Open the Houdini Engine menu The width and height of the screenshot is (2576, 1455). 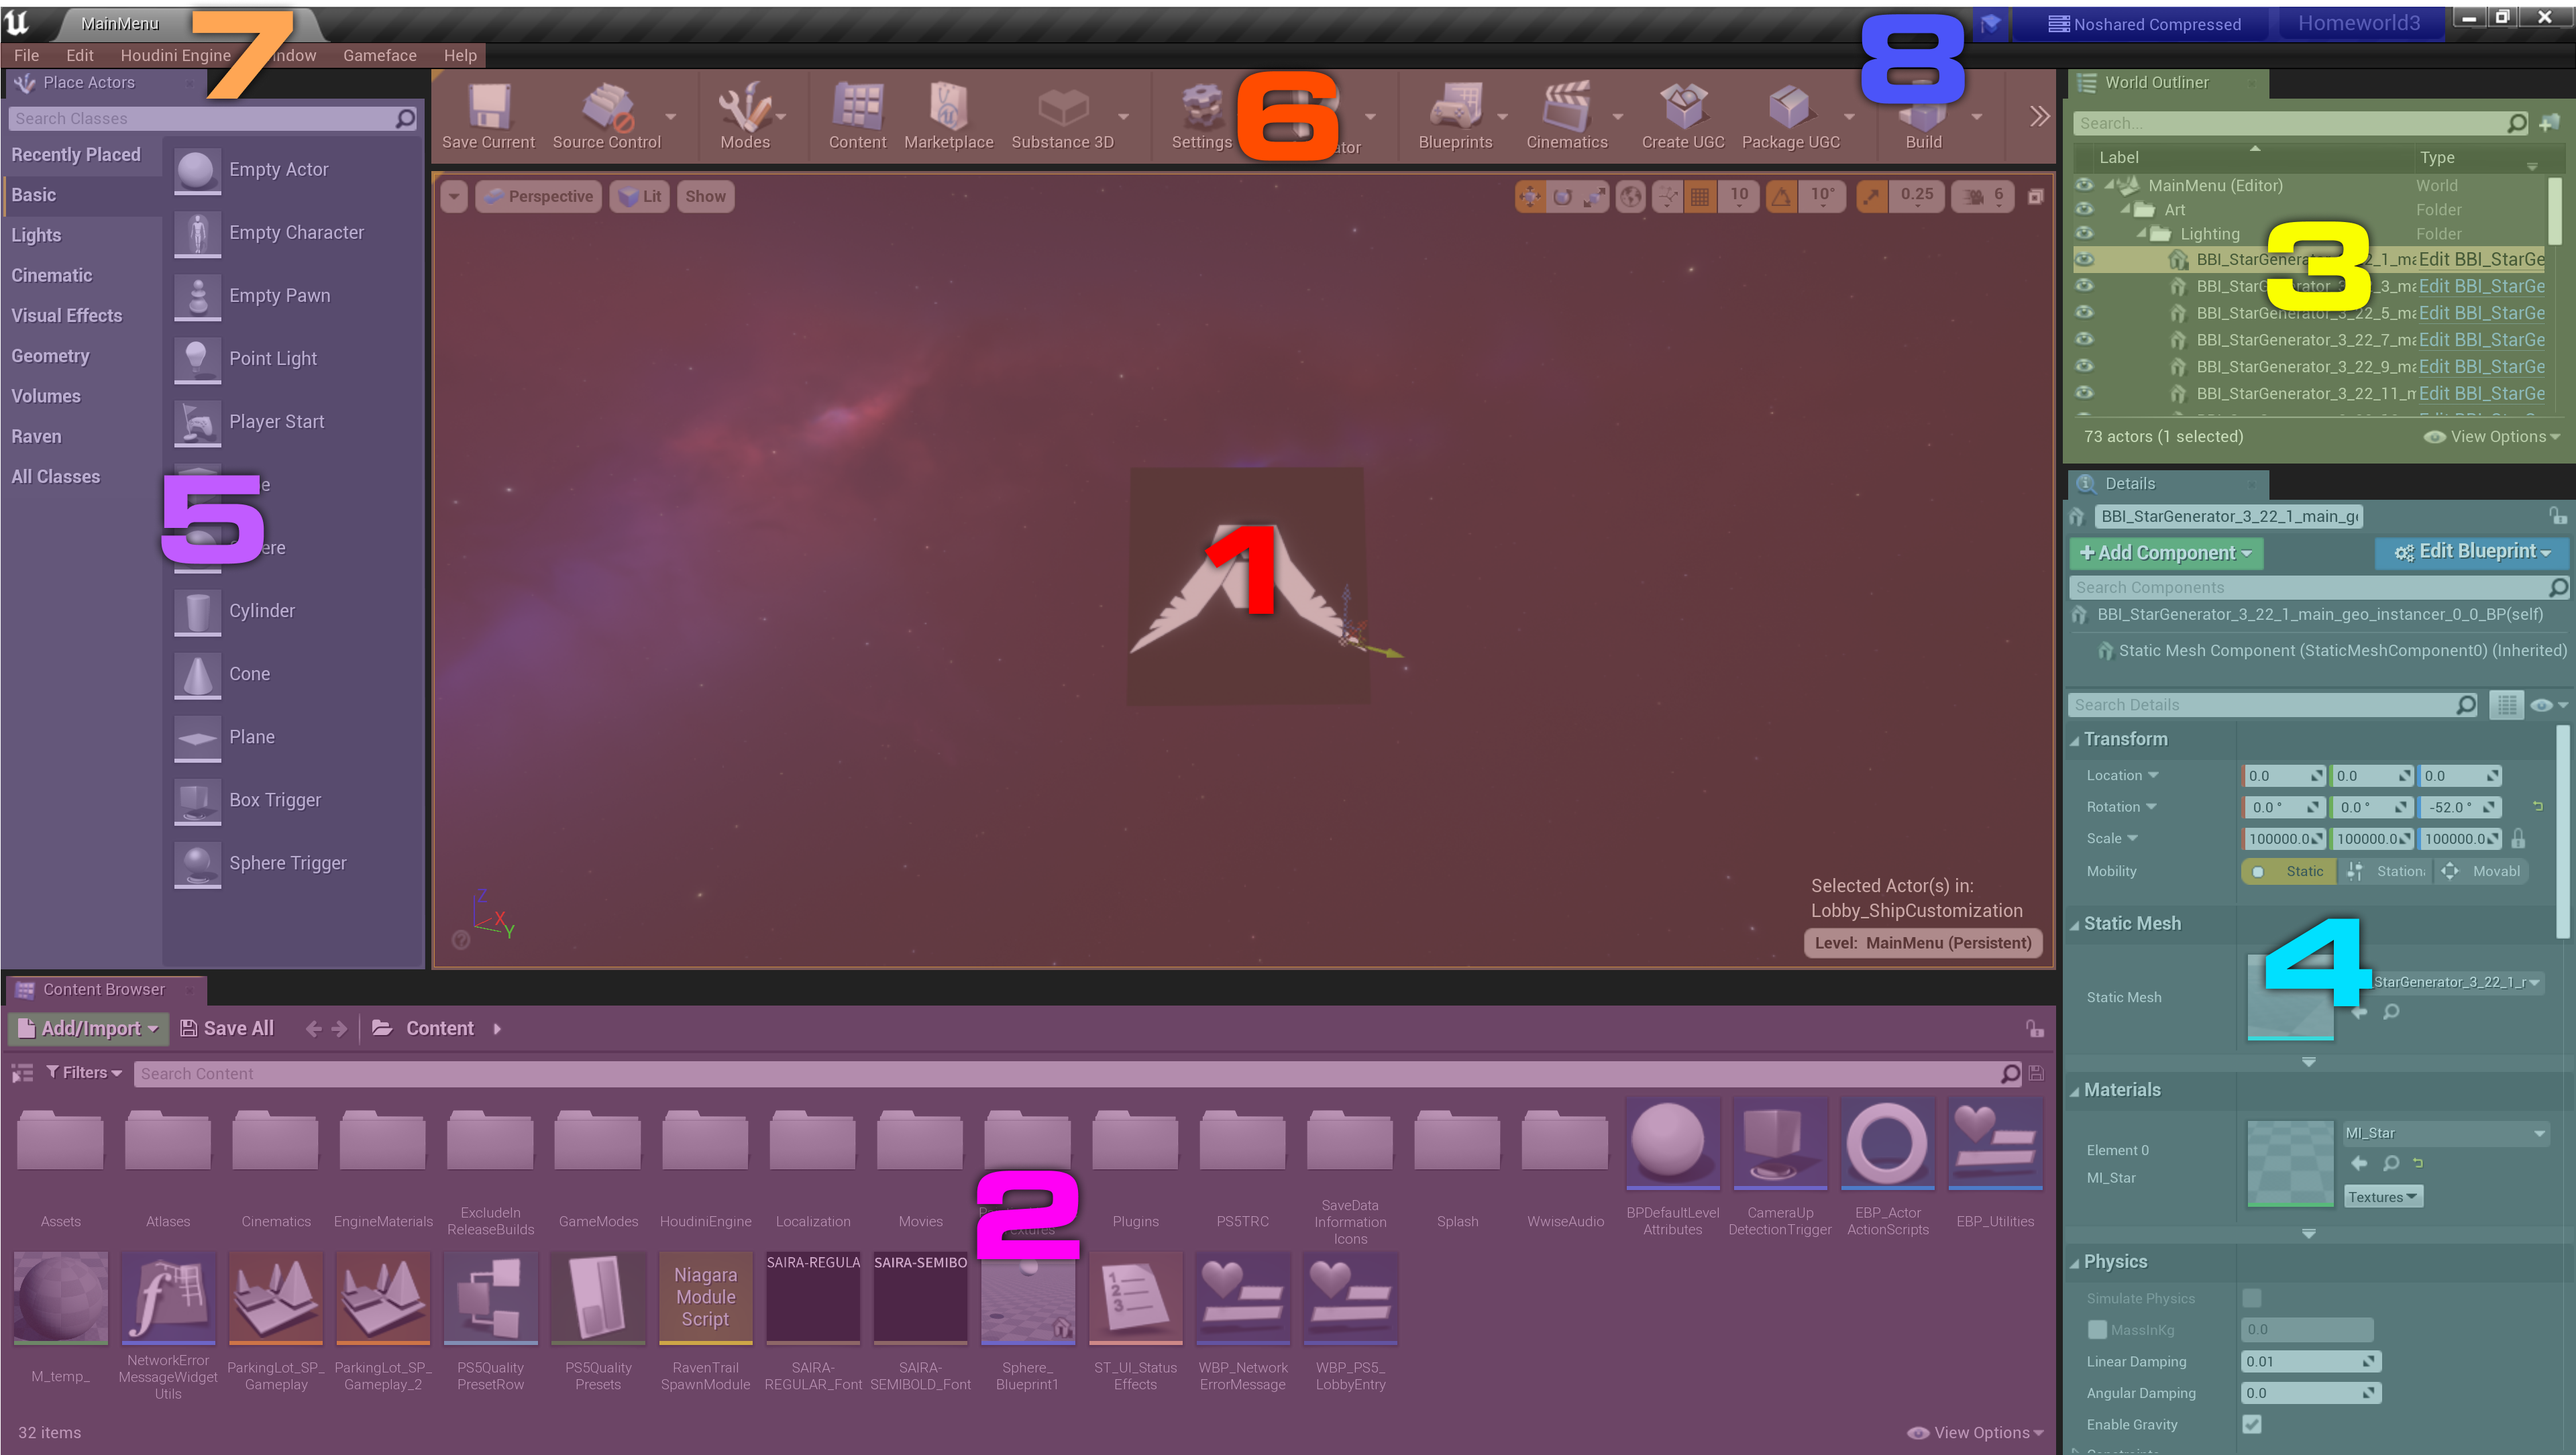175,55
